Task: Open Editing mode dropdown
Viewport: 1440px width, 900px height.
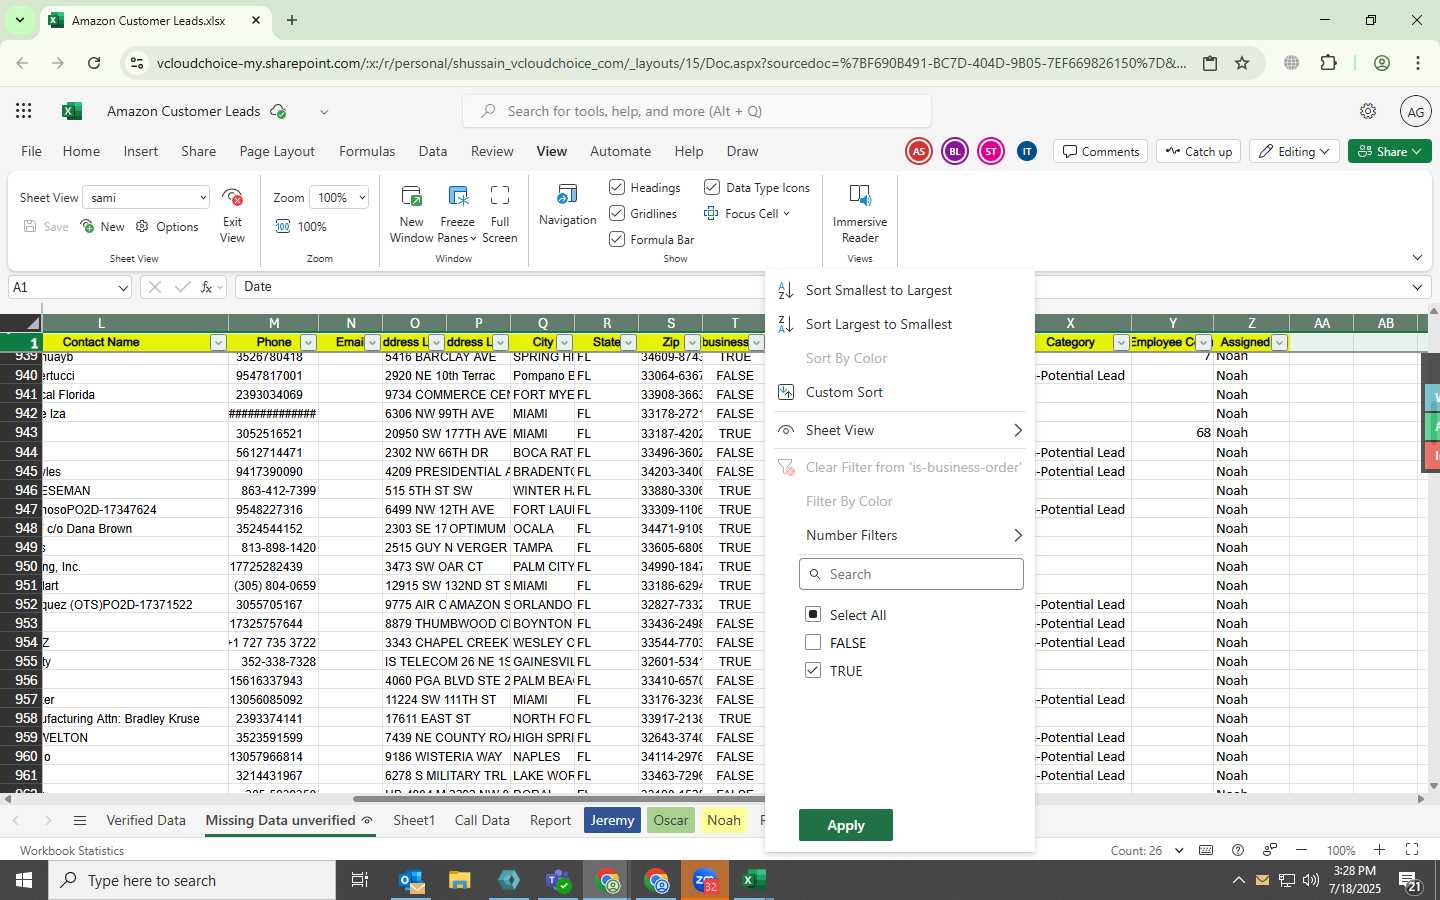Action: [1294, 152]
